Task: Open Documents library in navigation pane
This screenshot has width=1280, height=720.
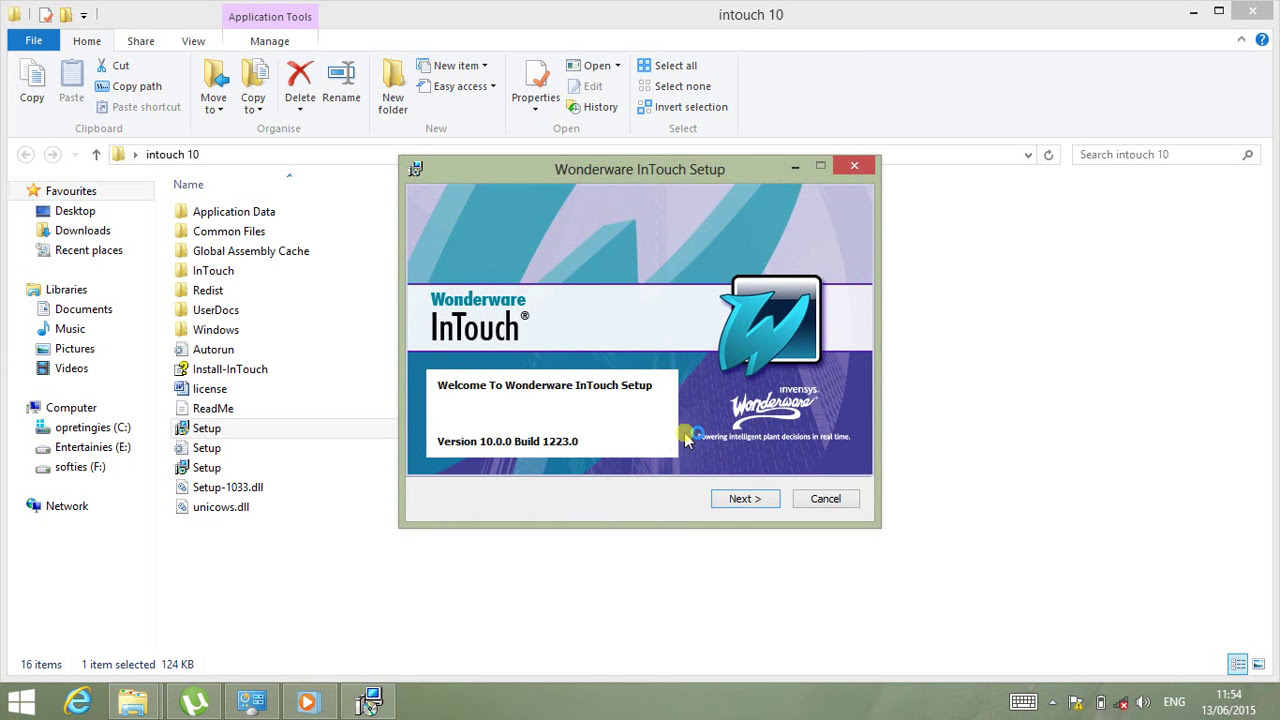Action: click(x=83, y=309)
